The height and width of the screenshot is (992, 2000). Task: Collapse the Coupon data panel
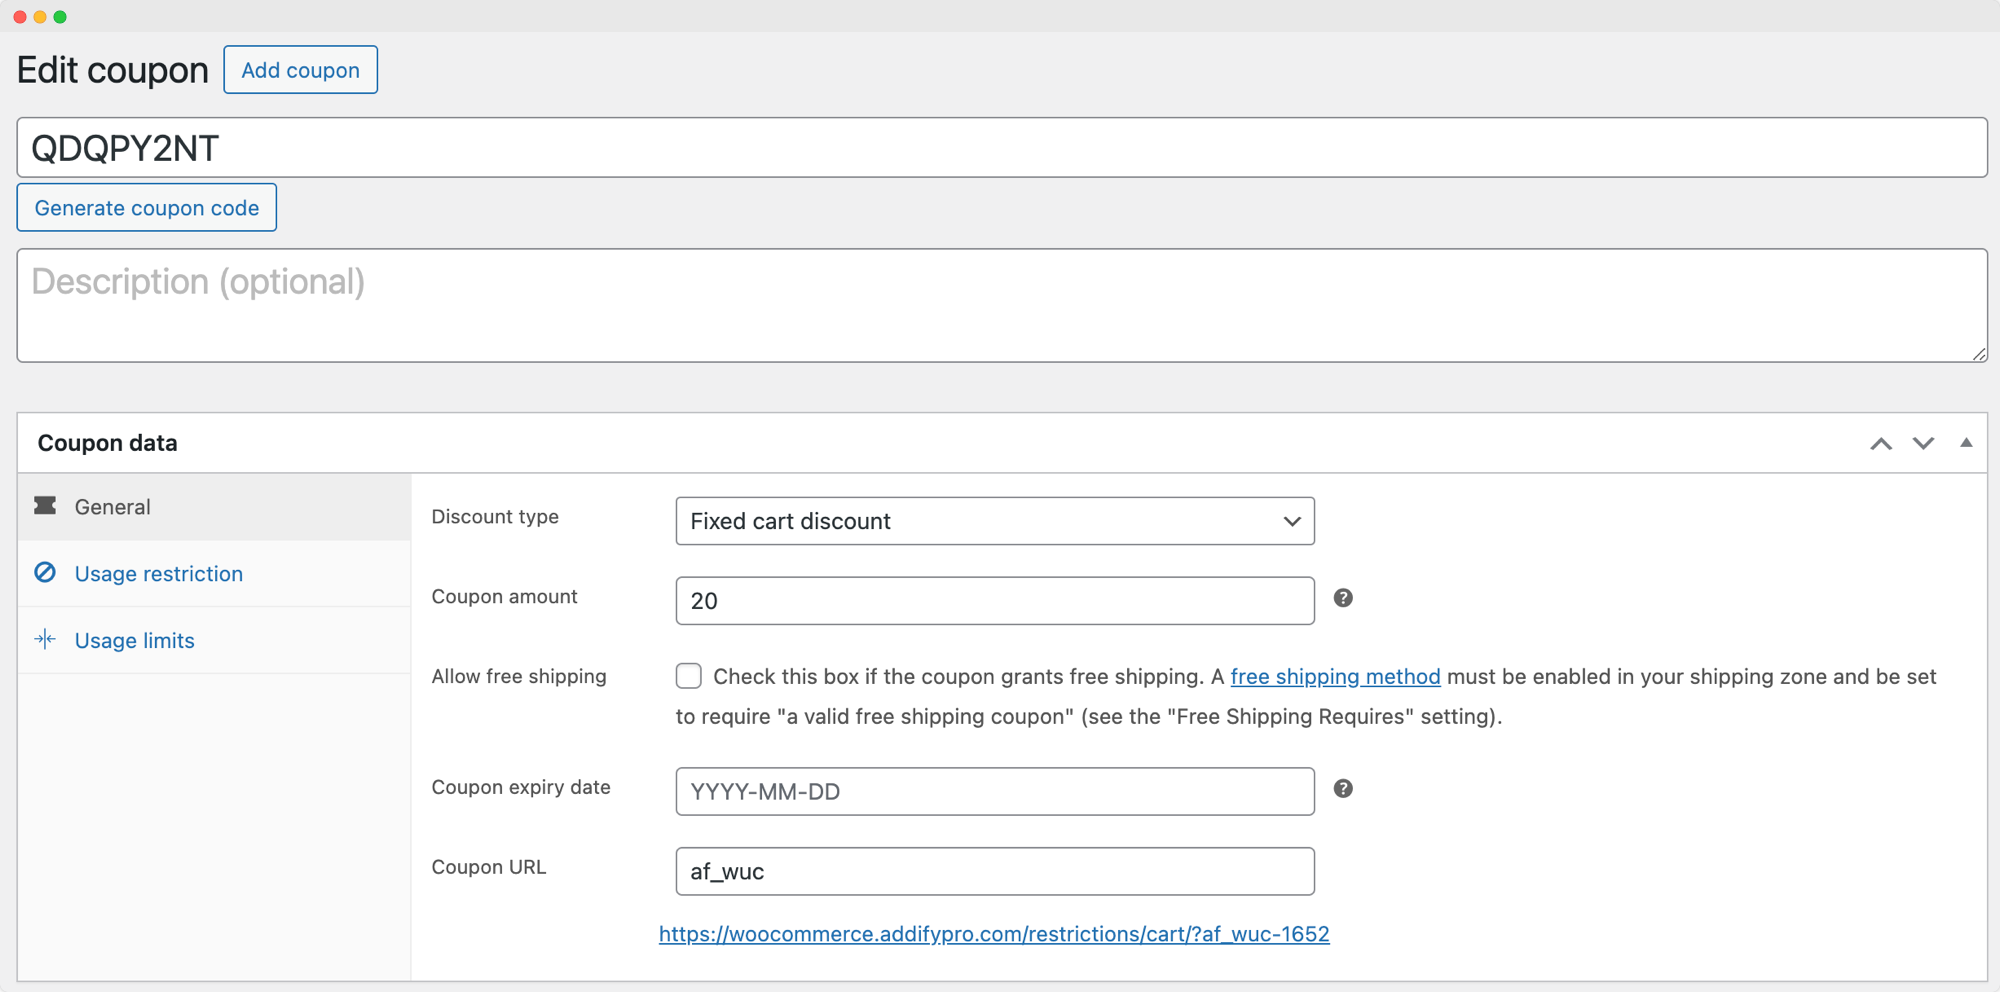pos(1966,442)
